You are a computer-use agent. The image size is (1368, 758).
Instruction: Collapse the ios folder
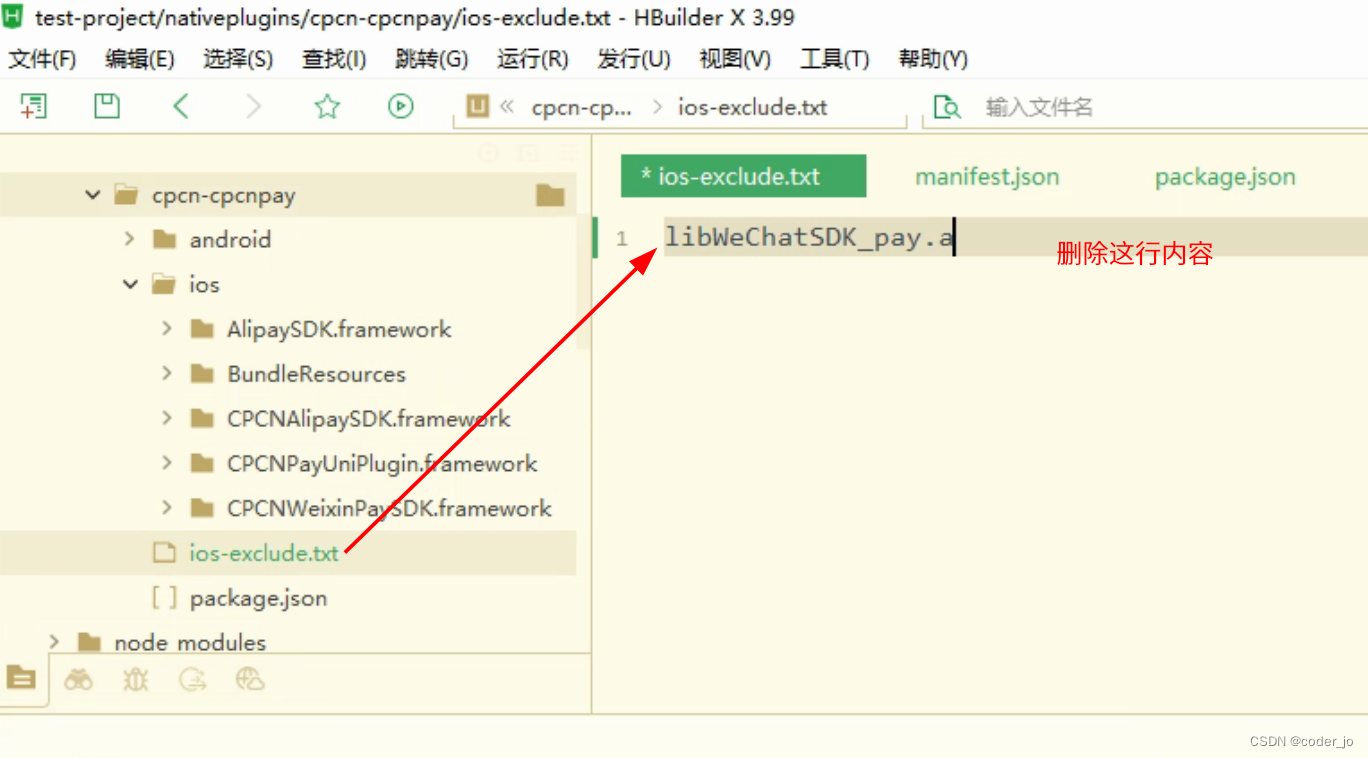coord(130,285)
